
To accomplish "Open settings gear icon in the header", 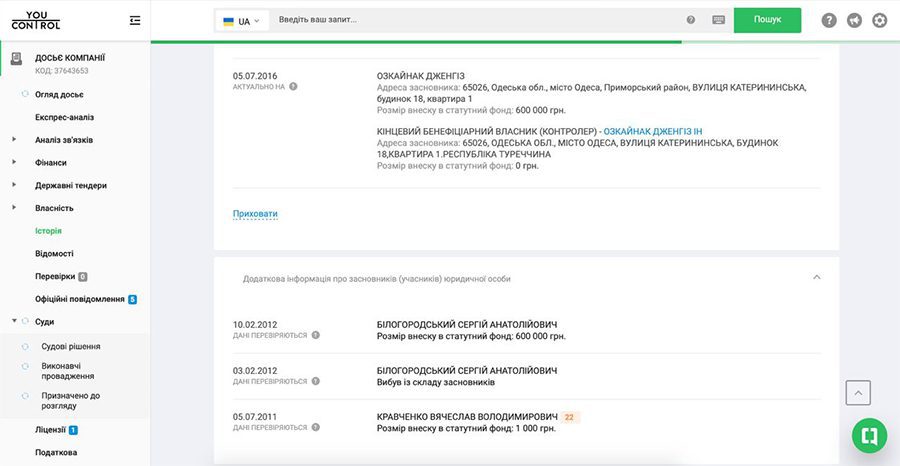I will pyautogui.click(x=879, y=21).
